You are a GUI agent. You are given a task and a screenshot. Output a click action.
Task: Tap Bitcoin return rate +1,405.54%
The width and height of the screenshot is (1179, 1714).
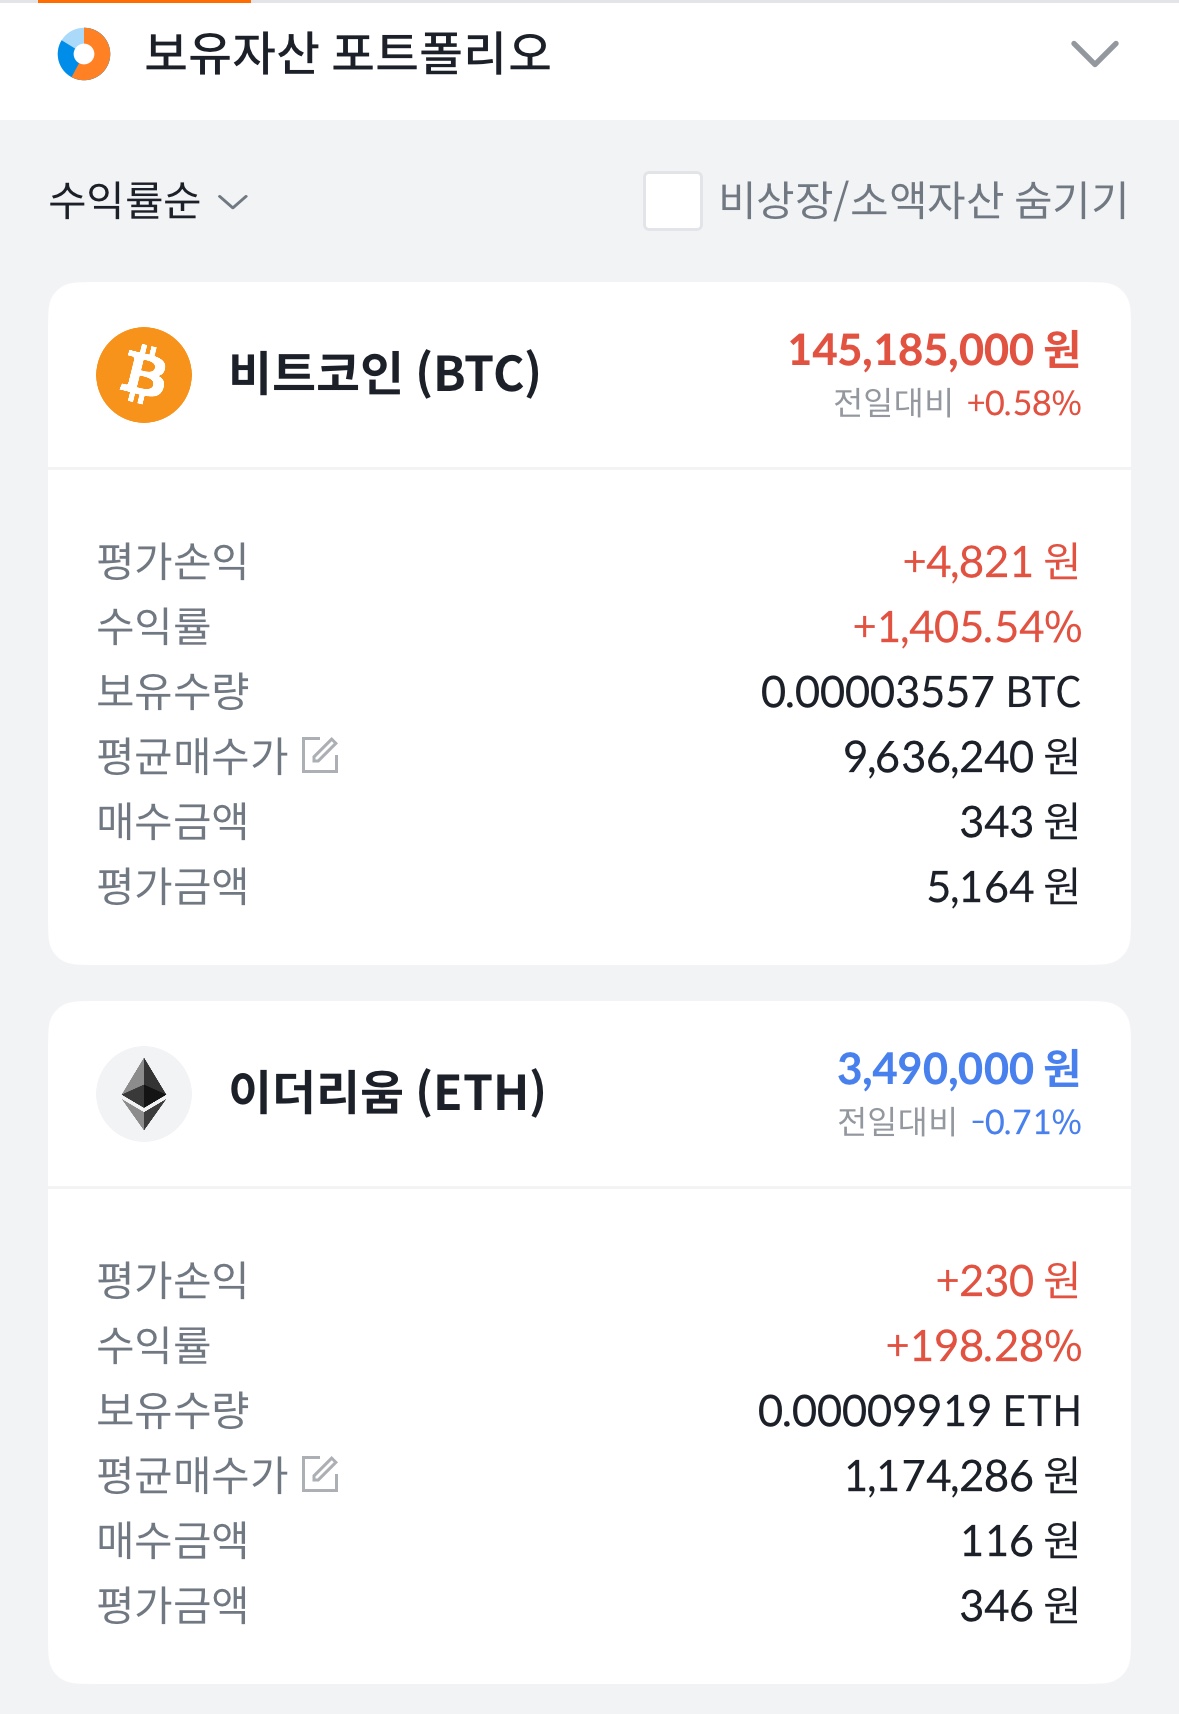coord(966,627)
